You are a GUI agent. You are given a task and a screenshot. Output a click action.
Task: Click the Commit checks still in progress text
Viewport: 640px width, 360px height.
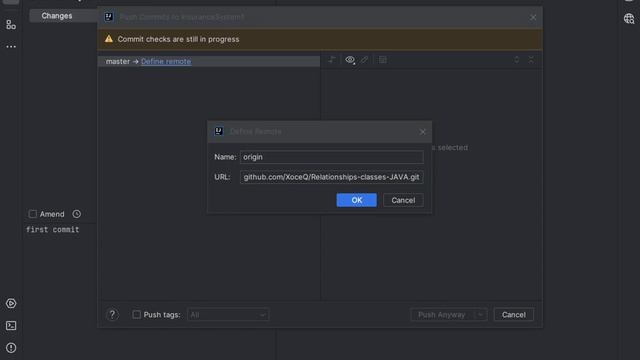(x=178, y=39)
